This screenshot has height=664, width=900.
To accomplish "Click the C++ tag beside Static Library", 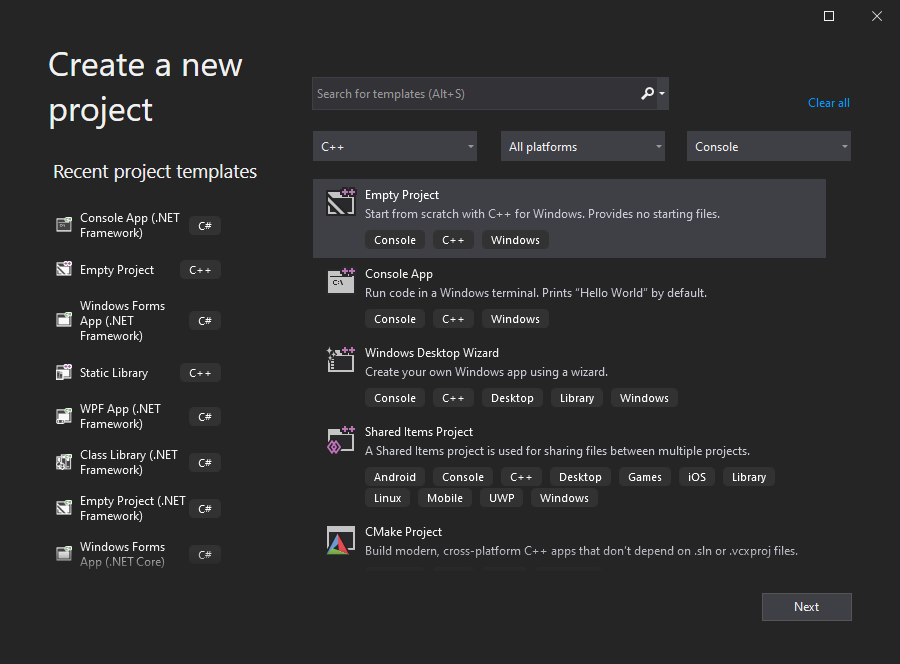I will (200, 373).
